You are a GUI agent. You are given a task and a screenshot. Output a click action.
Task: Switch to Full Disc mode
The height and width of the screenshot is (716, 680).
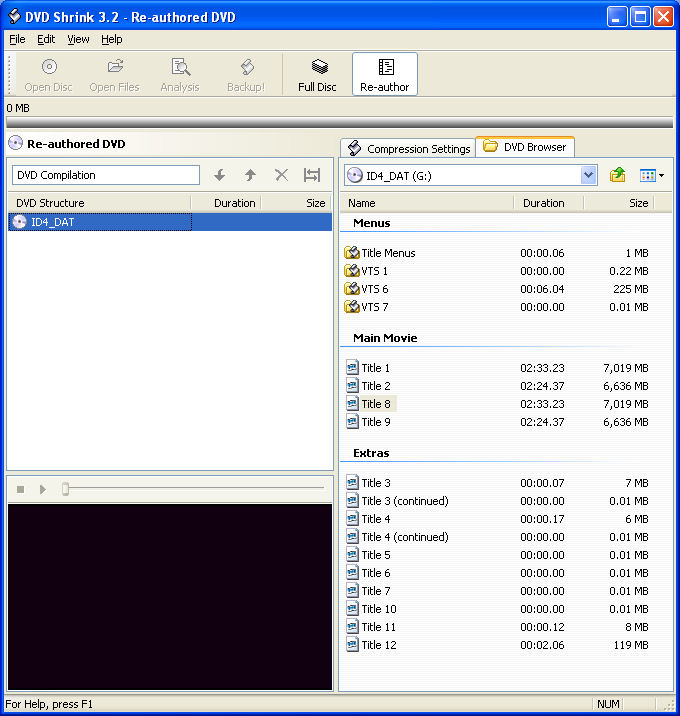(317, 74)
